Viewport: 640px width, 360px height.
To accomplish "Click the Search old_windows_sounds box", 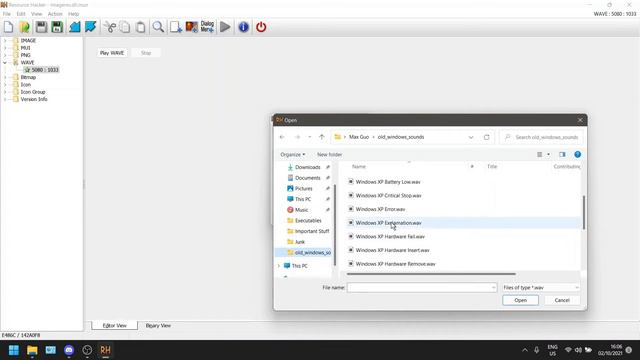I will tap(541, 137).
